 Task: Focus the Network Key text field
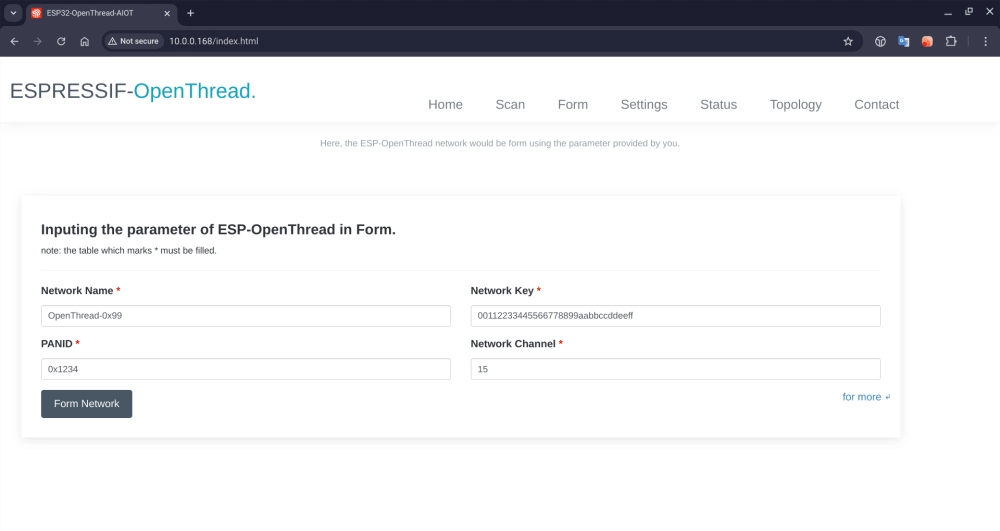point(675,315)
